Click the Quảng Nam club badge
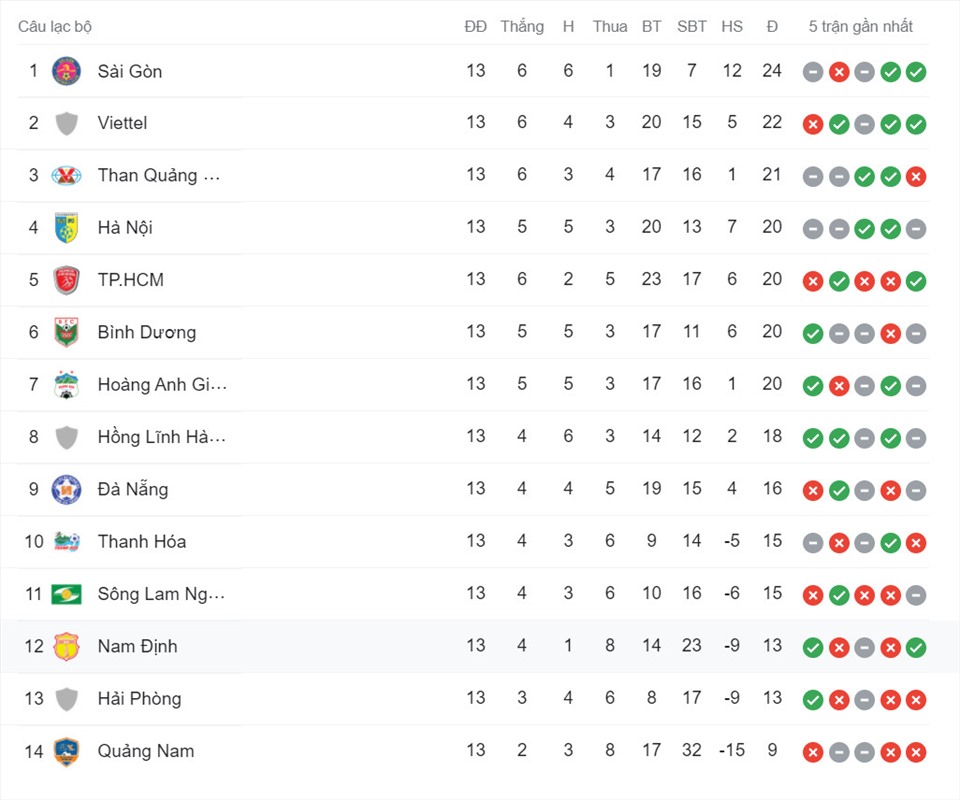960x800 pixels. click(66, 752)
